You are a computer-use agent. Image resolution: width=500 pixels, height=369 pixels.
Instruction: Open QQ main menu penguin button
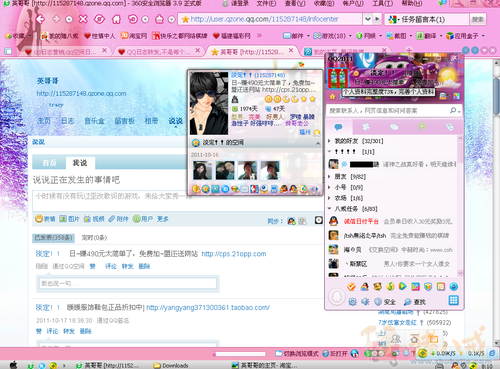click(337, 296)
